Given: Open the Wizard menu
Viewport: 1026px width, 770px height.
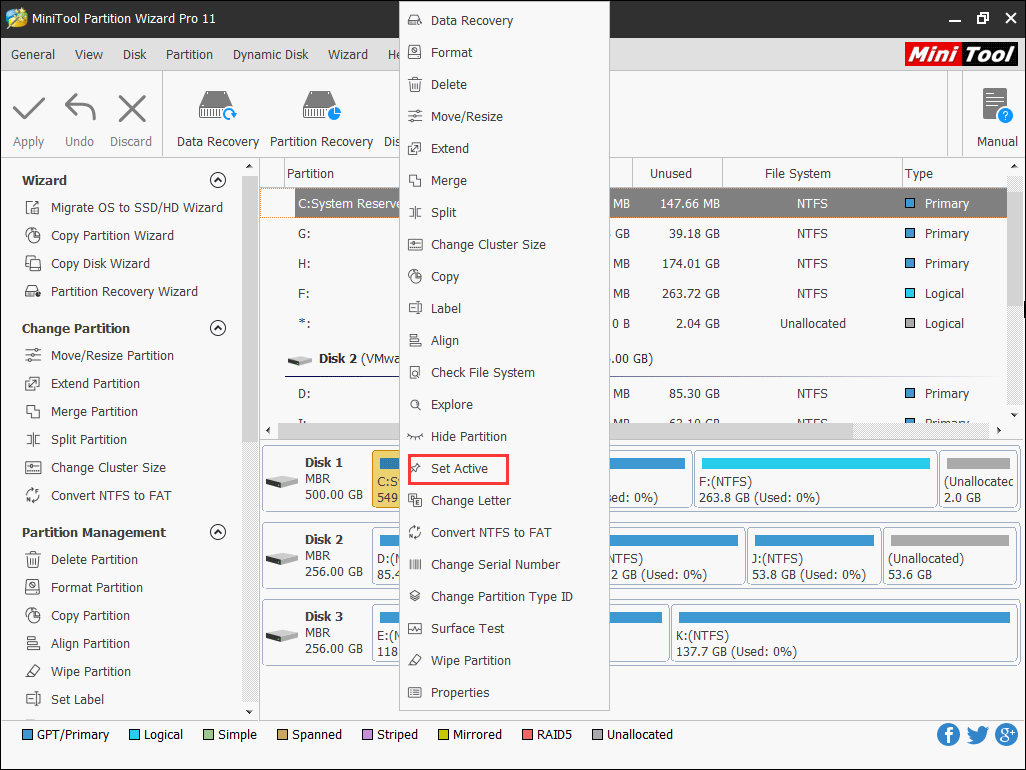Looking at the screenshot, I should (347, 54).
